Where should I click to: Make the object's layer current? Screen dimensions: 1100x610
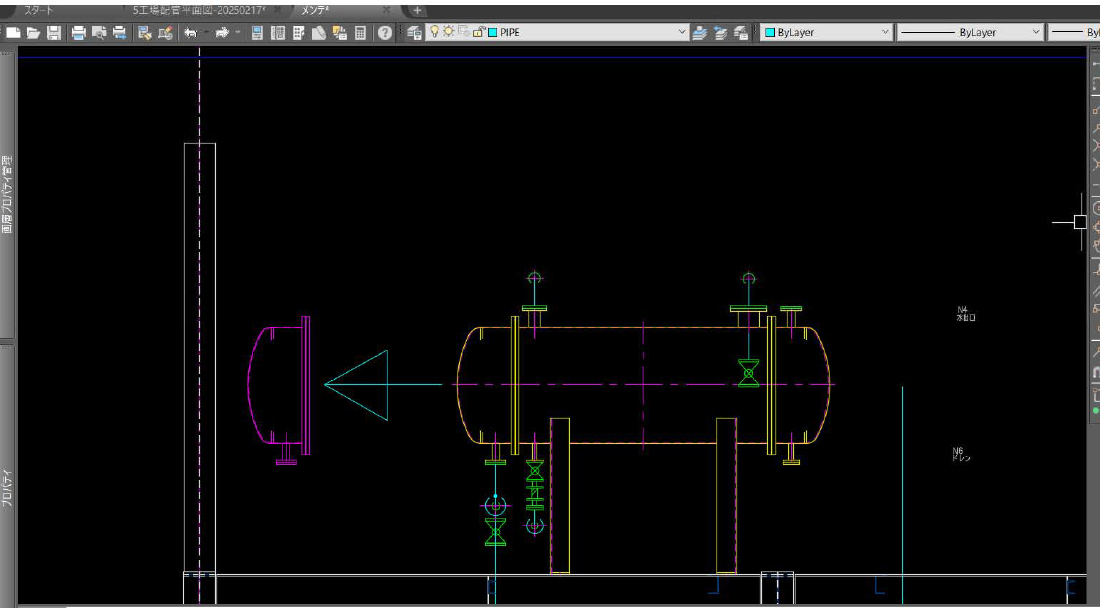(699, 32)
